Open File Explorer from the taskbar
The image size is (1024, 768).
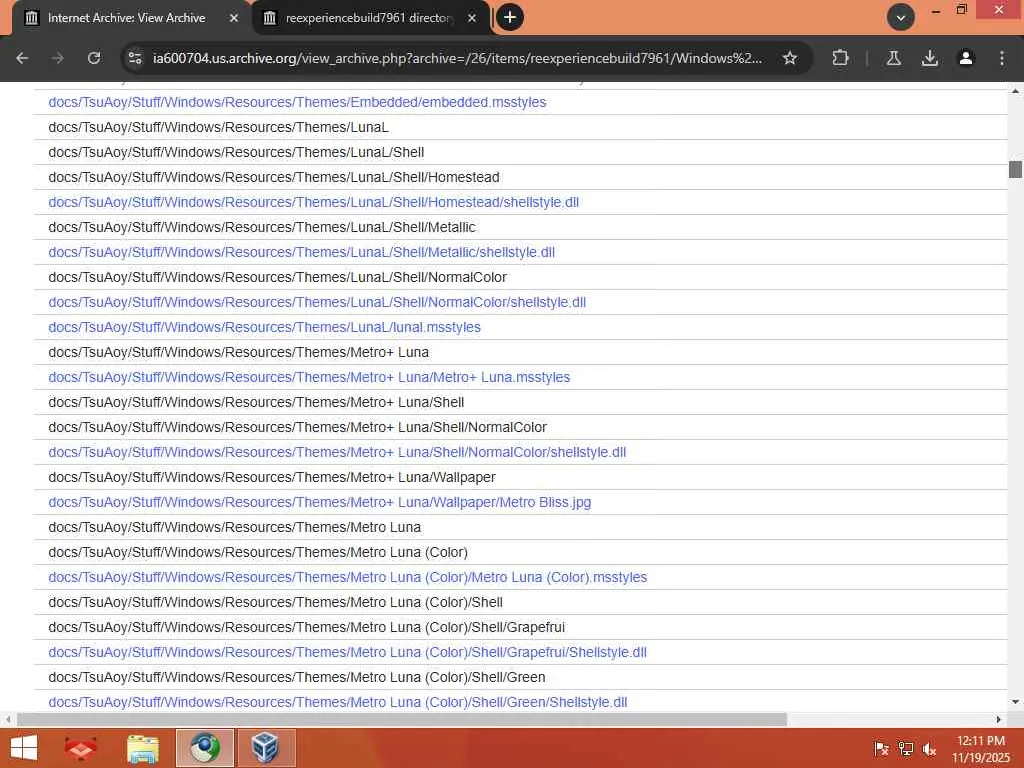coord(143,748)
